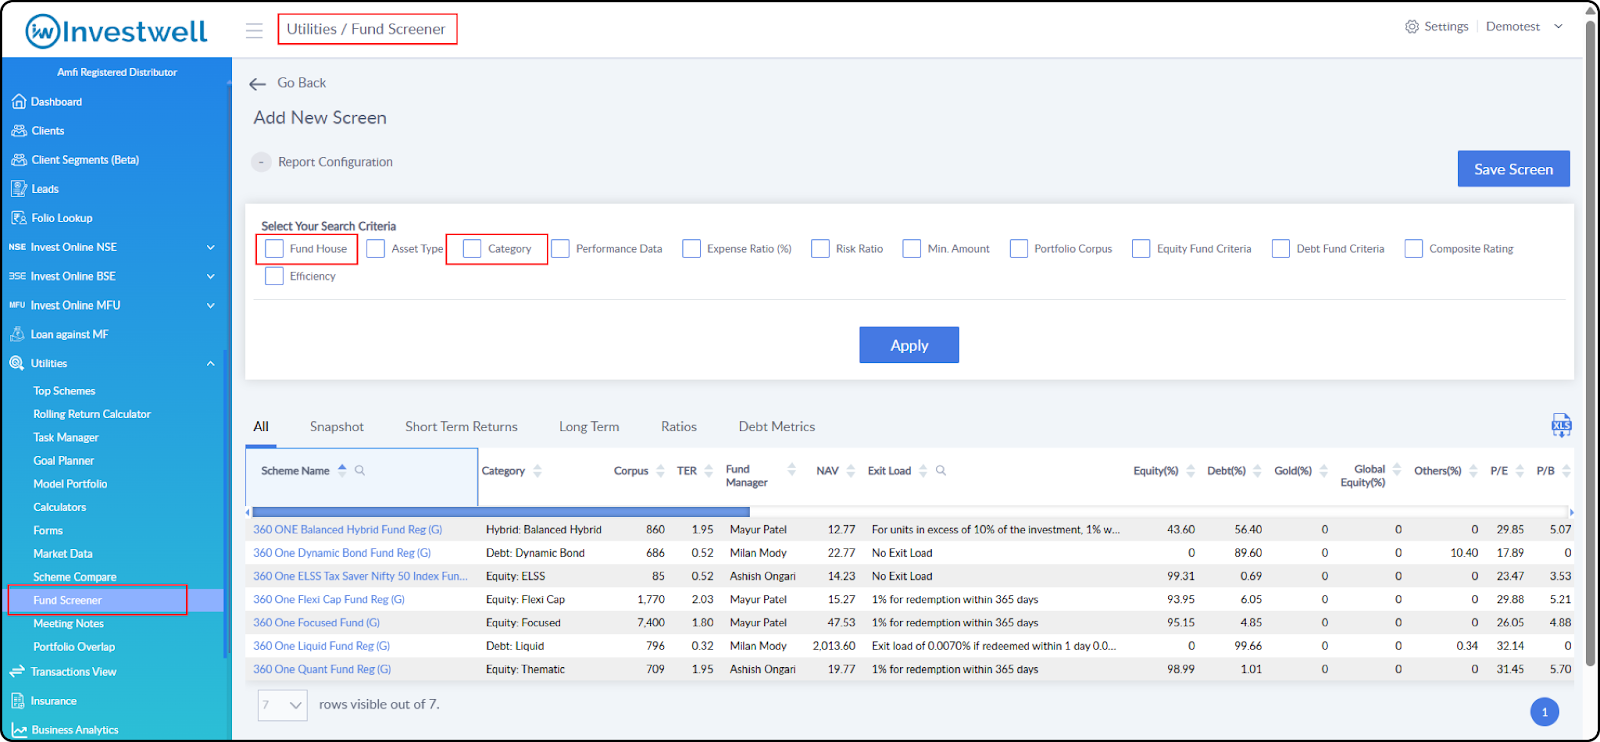The width and height of the screenshot is (1600, 742).
Task: Click search icon beside Scheme Name
Action: 360,470
